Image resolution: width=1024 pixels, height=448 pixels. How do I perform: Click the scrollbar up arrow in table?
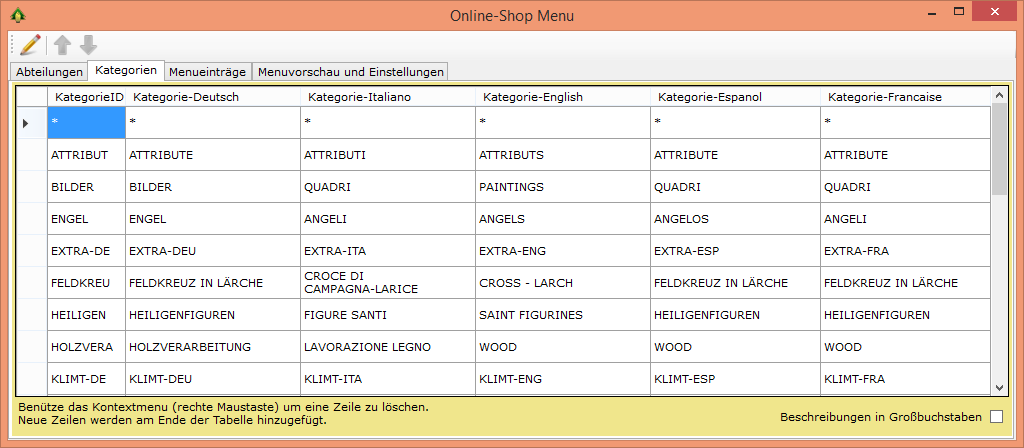click(x=999, y=95)
